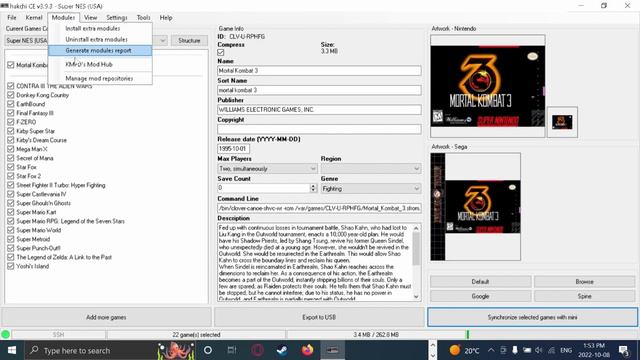640x360 pixels.
Task: Open the Windows Start menu
Action: [12, 350]
